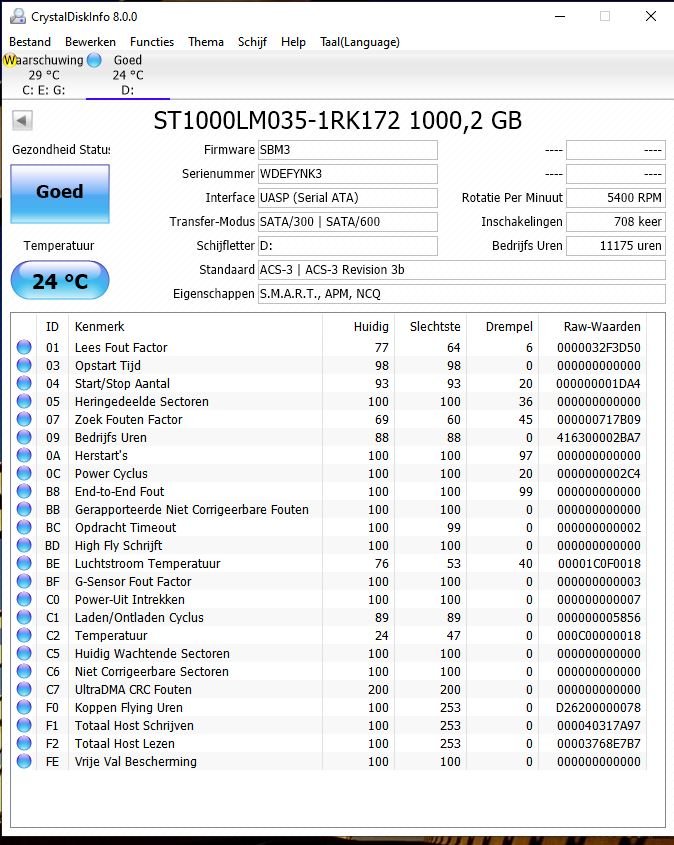Open the Thema menu

point(206,42)
